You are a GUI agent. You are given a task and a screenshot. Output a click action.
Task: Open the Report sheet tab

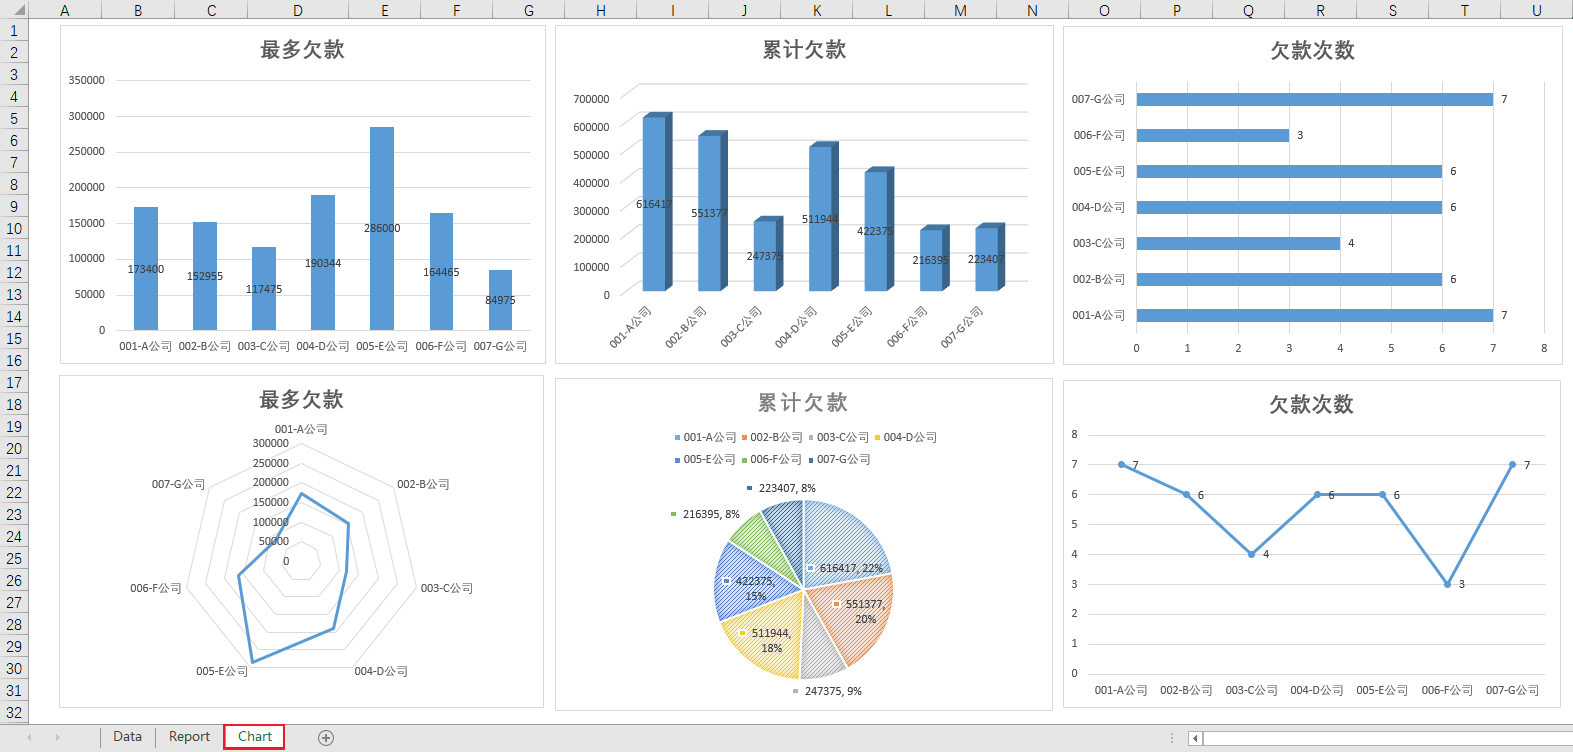pyautogui.click(x=189, y=737)
